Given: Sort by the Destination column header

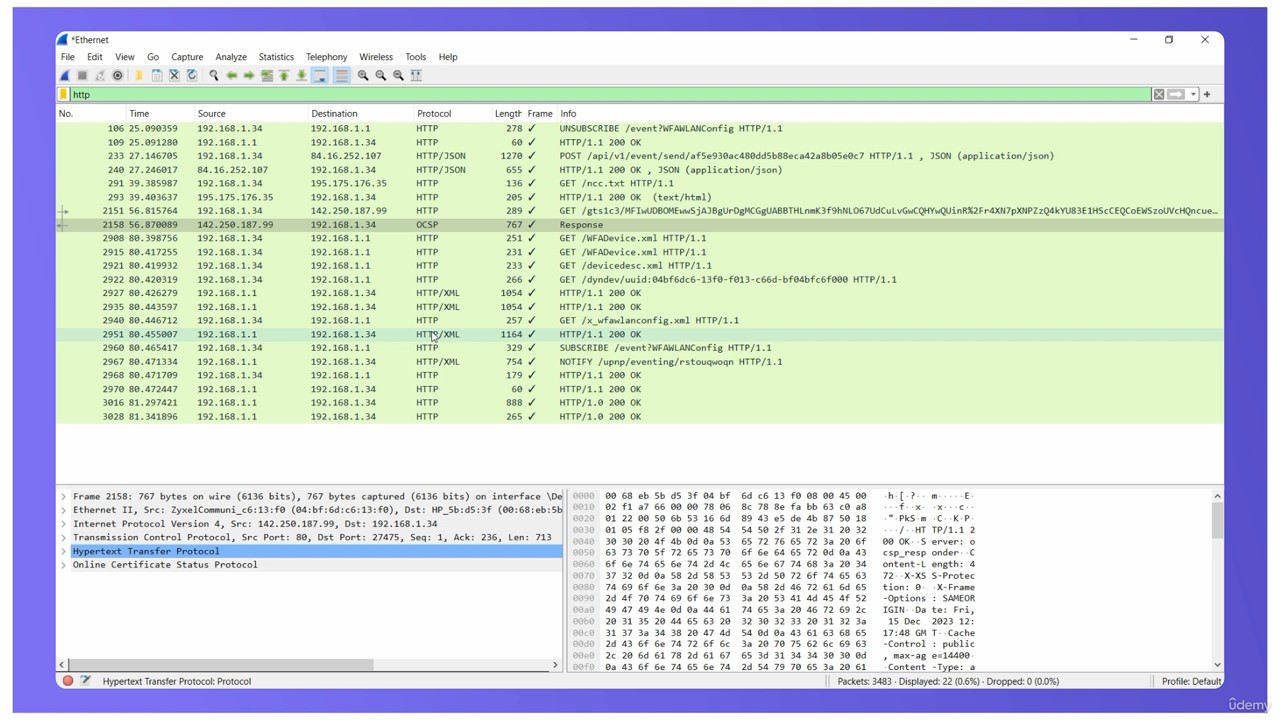Looking at the screenshot, I should click(361, 114).
